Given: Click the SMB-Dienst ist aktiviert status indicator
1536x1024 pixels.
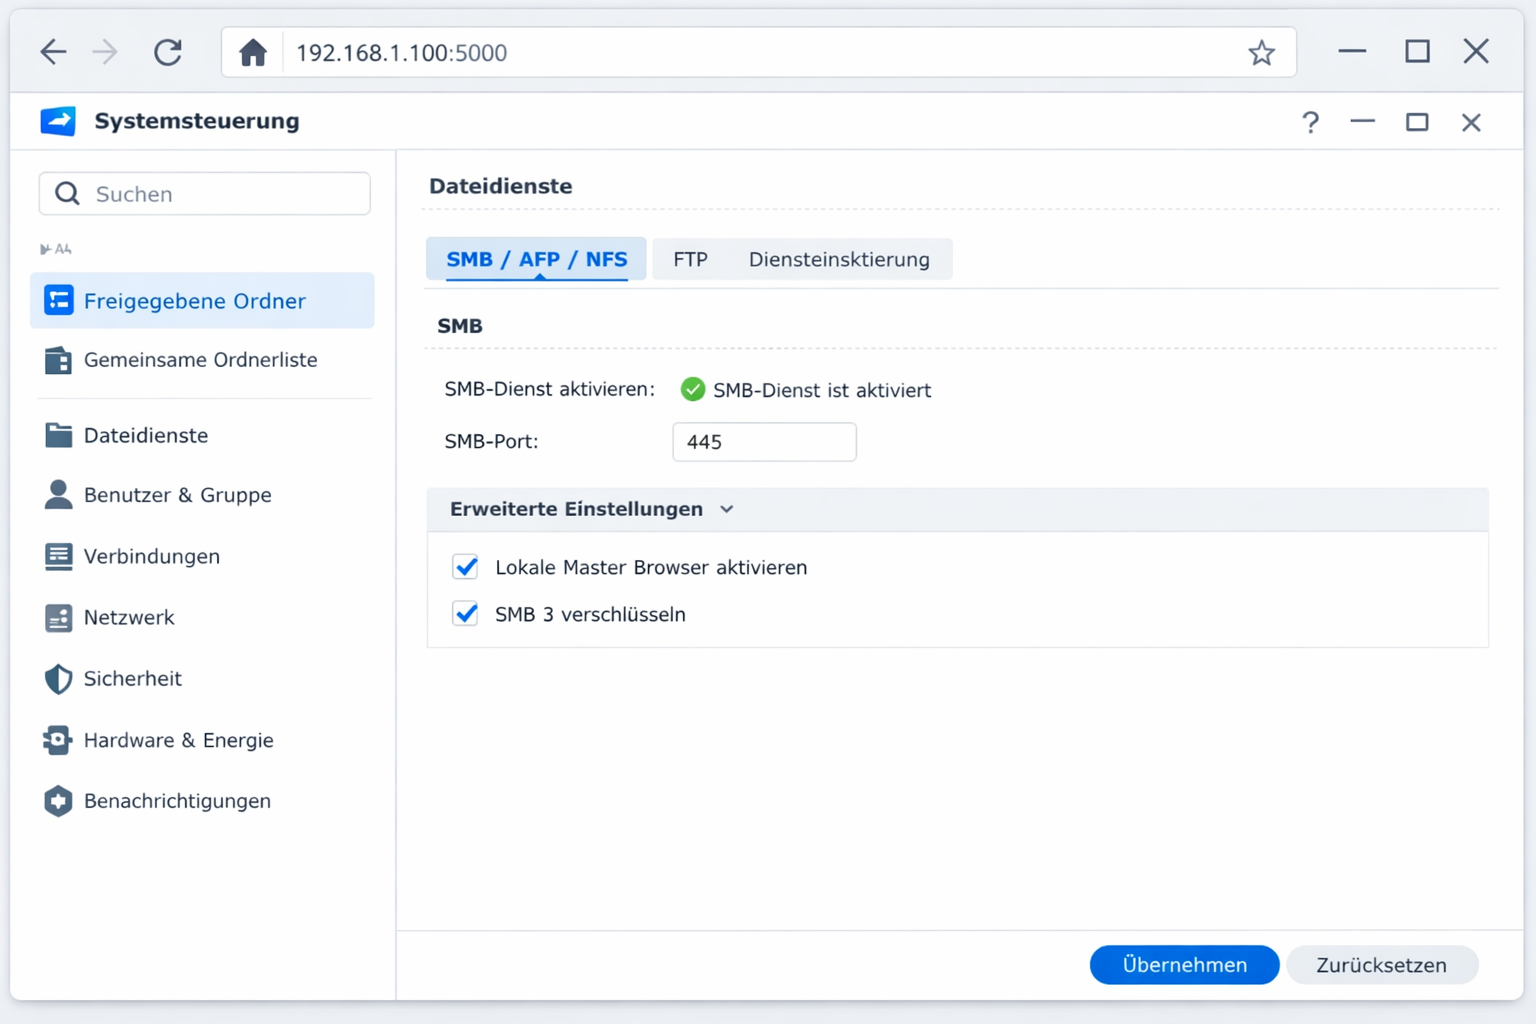Looking at the screenshot, I should click(693, 389).
